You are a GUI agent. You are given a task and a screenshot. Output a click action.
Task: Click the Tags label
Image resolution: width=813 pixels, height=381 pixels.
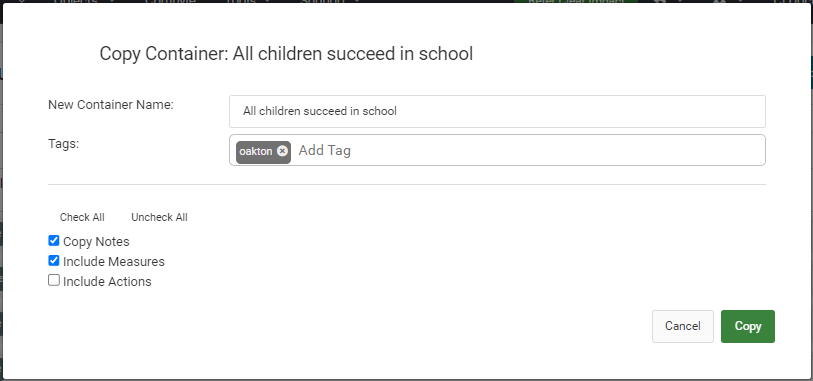pos(63,145)
